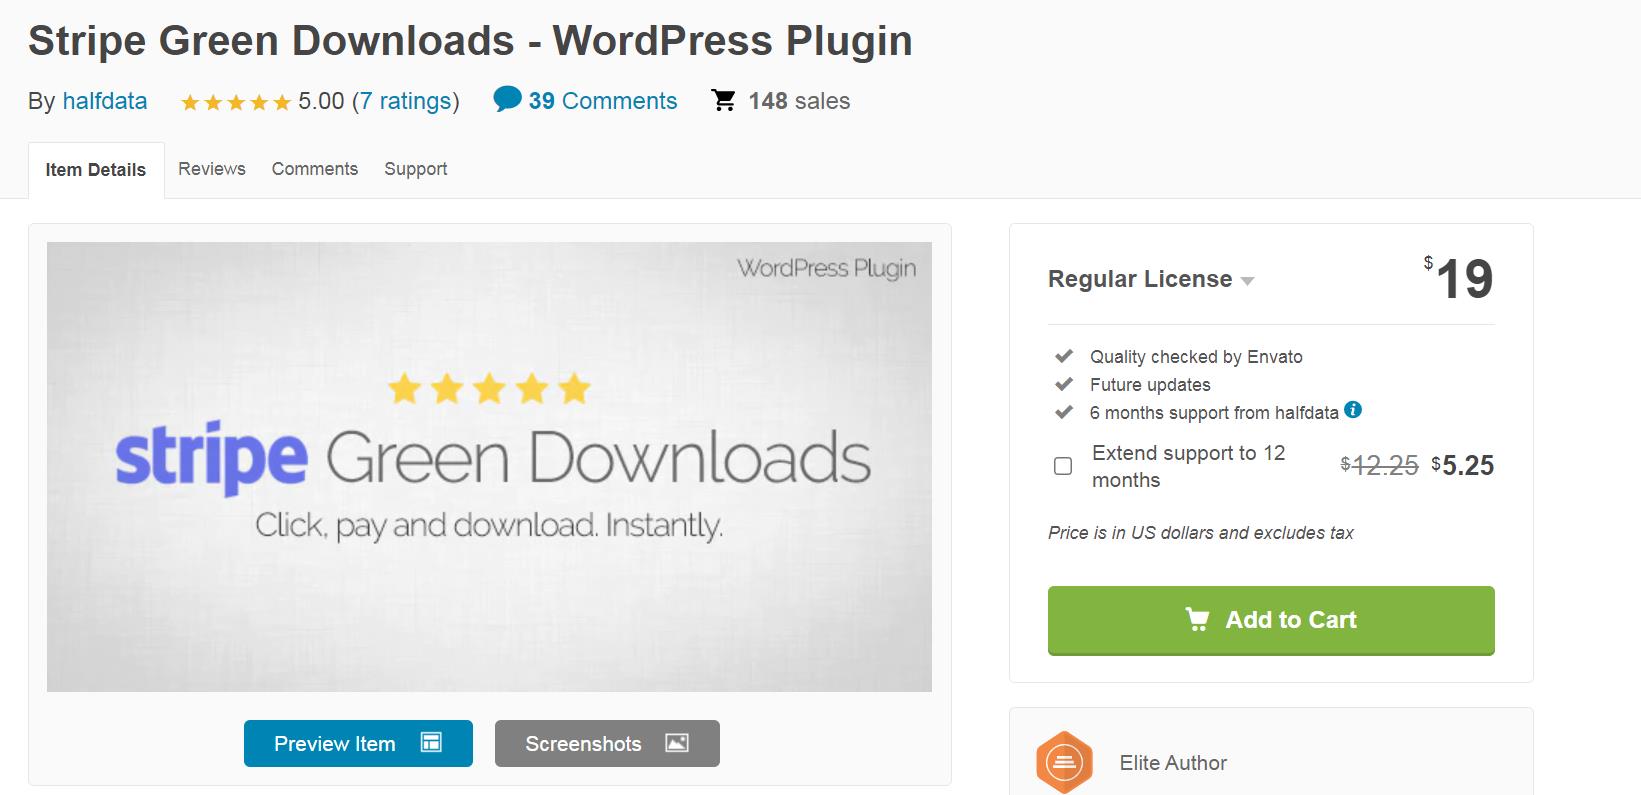
Task: Click the Stripe Green Downloads preview image
Action: pyautogui.click(x=489, y=466)
